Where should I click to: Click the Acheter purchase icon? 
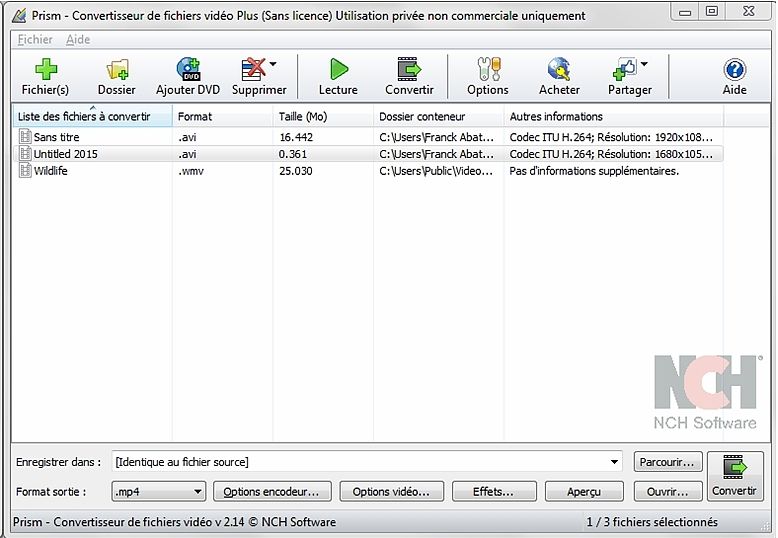[559, 70]
